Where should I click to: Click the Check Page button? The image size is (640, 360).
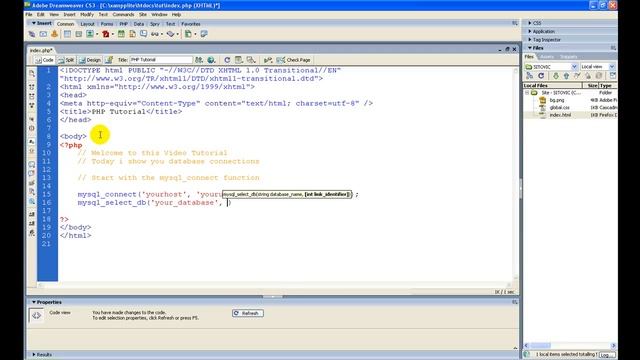click(x=294, y=60)
